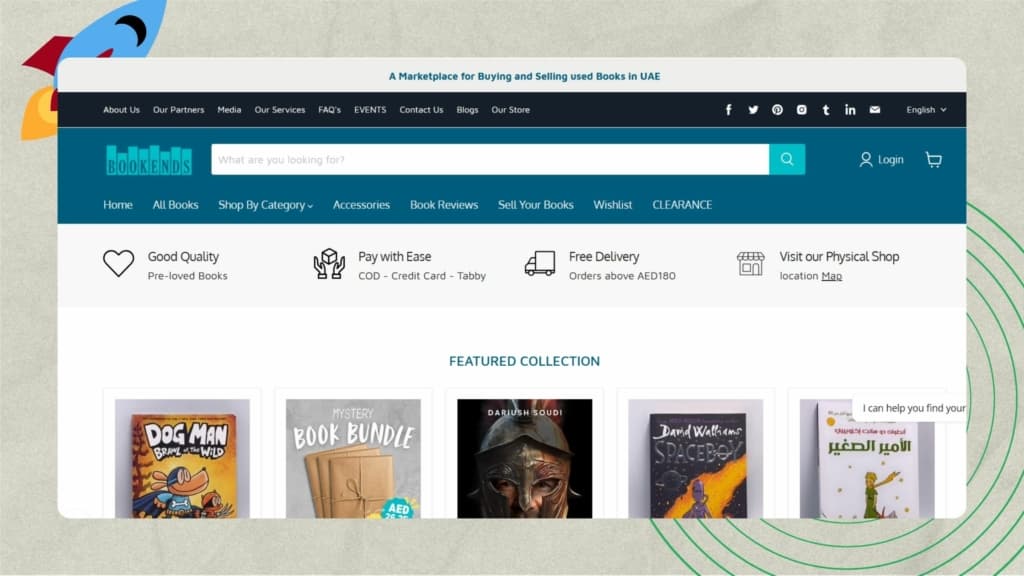Open the shopping cart icon
Image resolution: width=1024 pixels, height=576 pixels.
[933, 160]
